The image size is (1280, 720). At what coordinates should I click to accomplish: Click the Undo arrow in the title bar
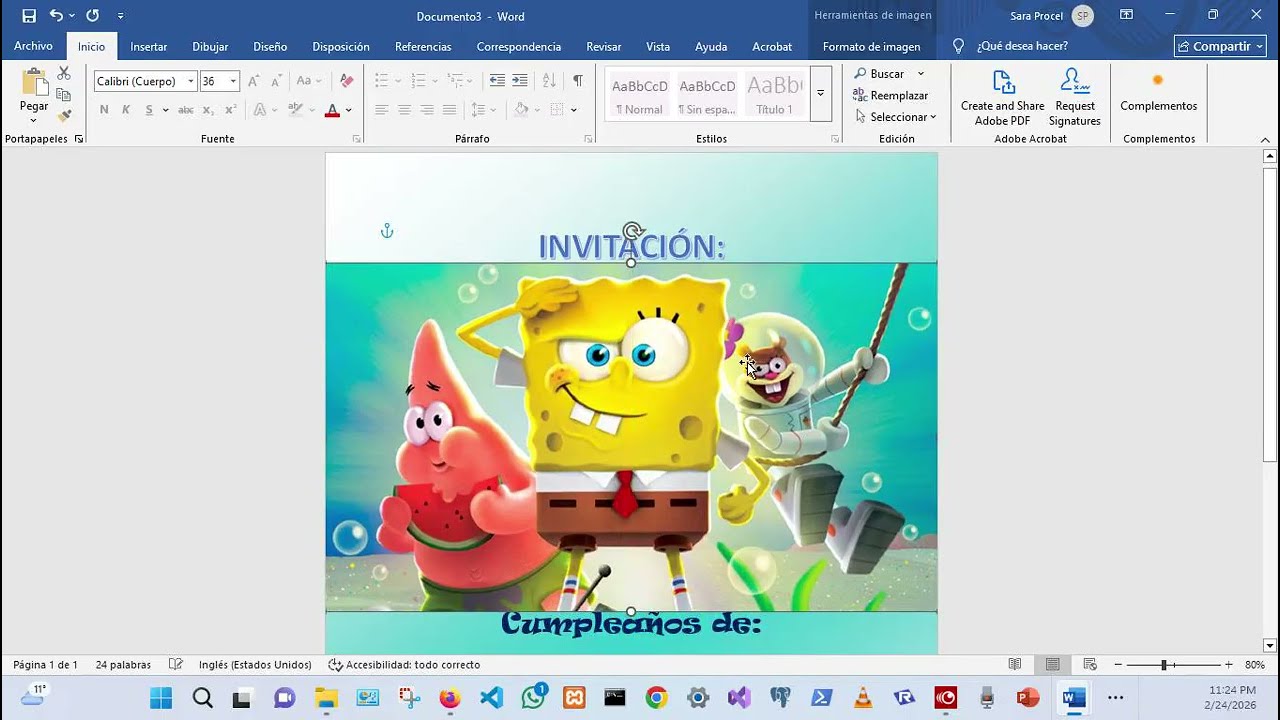[x=56, y=16]
